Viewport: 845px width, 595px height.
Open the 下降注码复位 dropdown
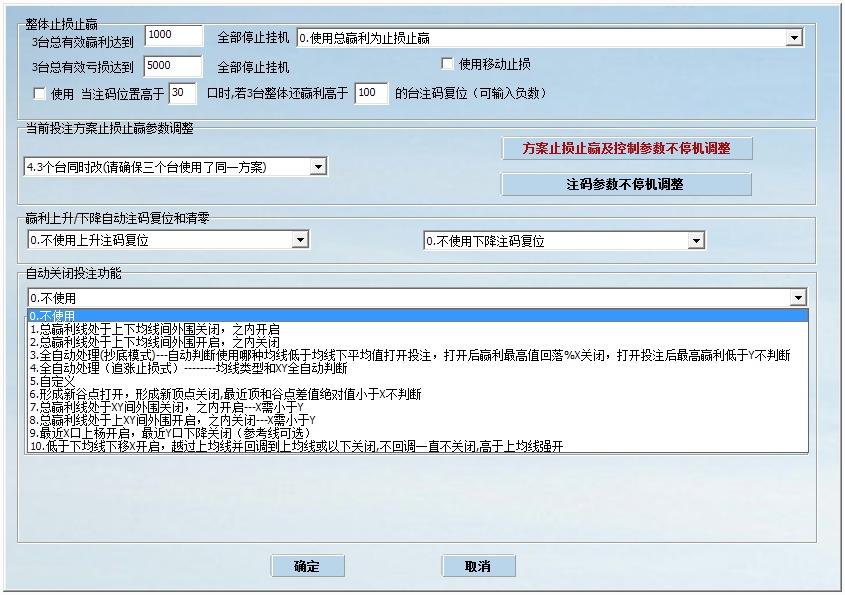(694, 240)
